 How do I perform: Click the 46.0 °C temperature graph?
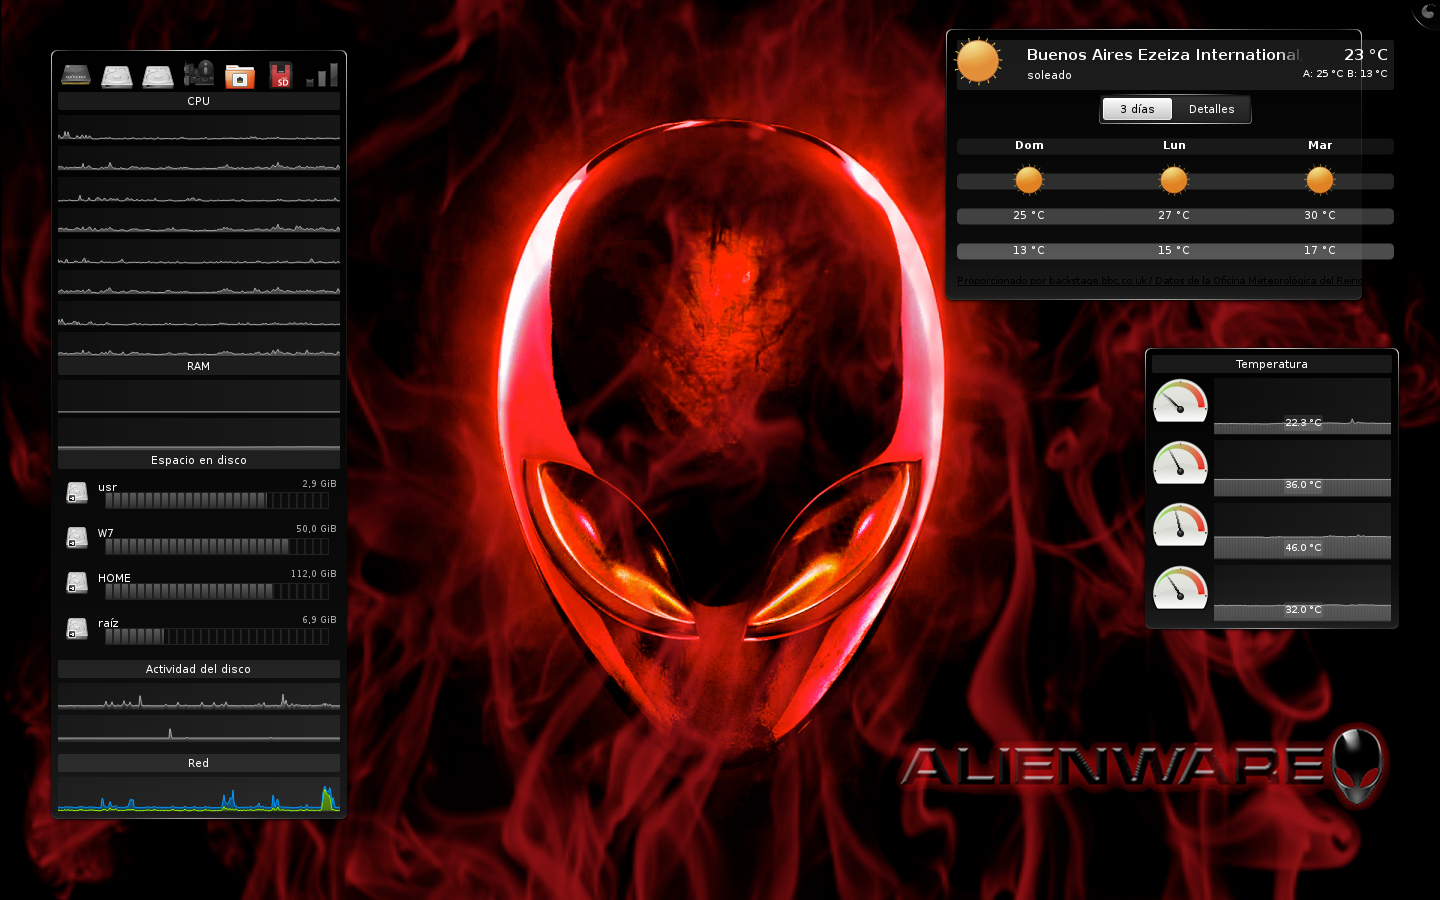(x=1302, y=531)
